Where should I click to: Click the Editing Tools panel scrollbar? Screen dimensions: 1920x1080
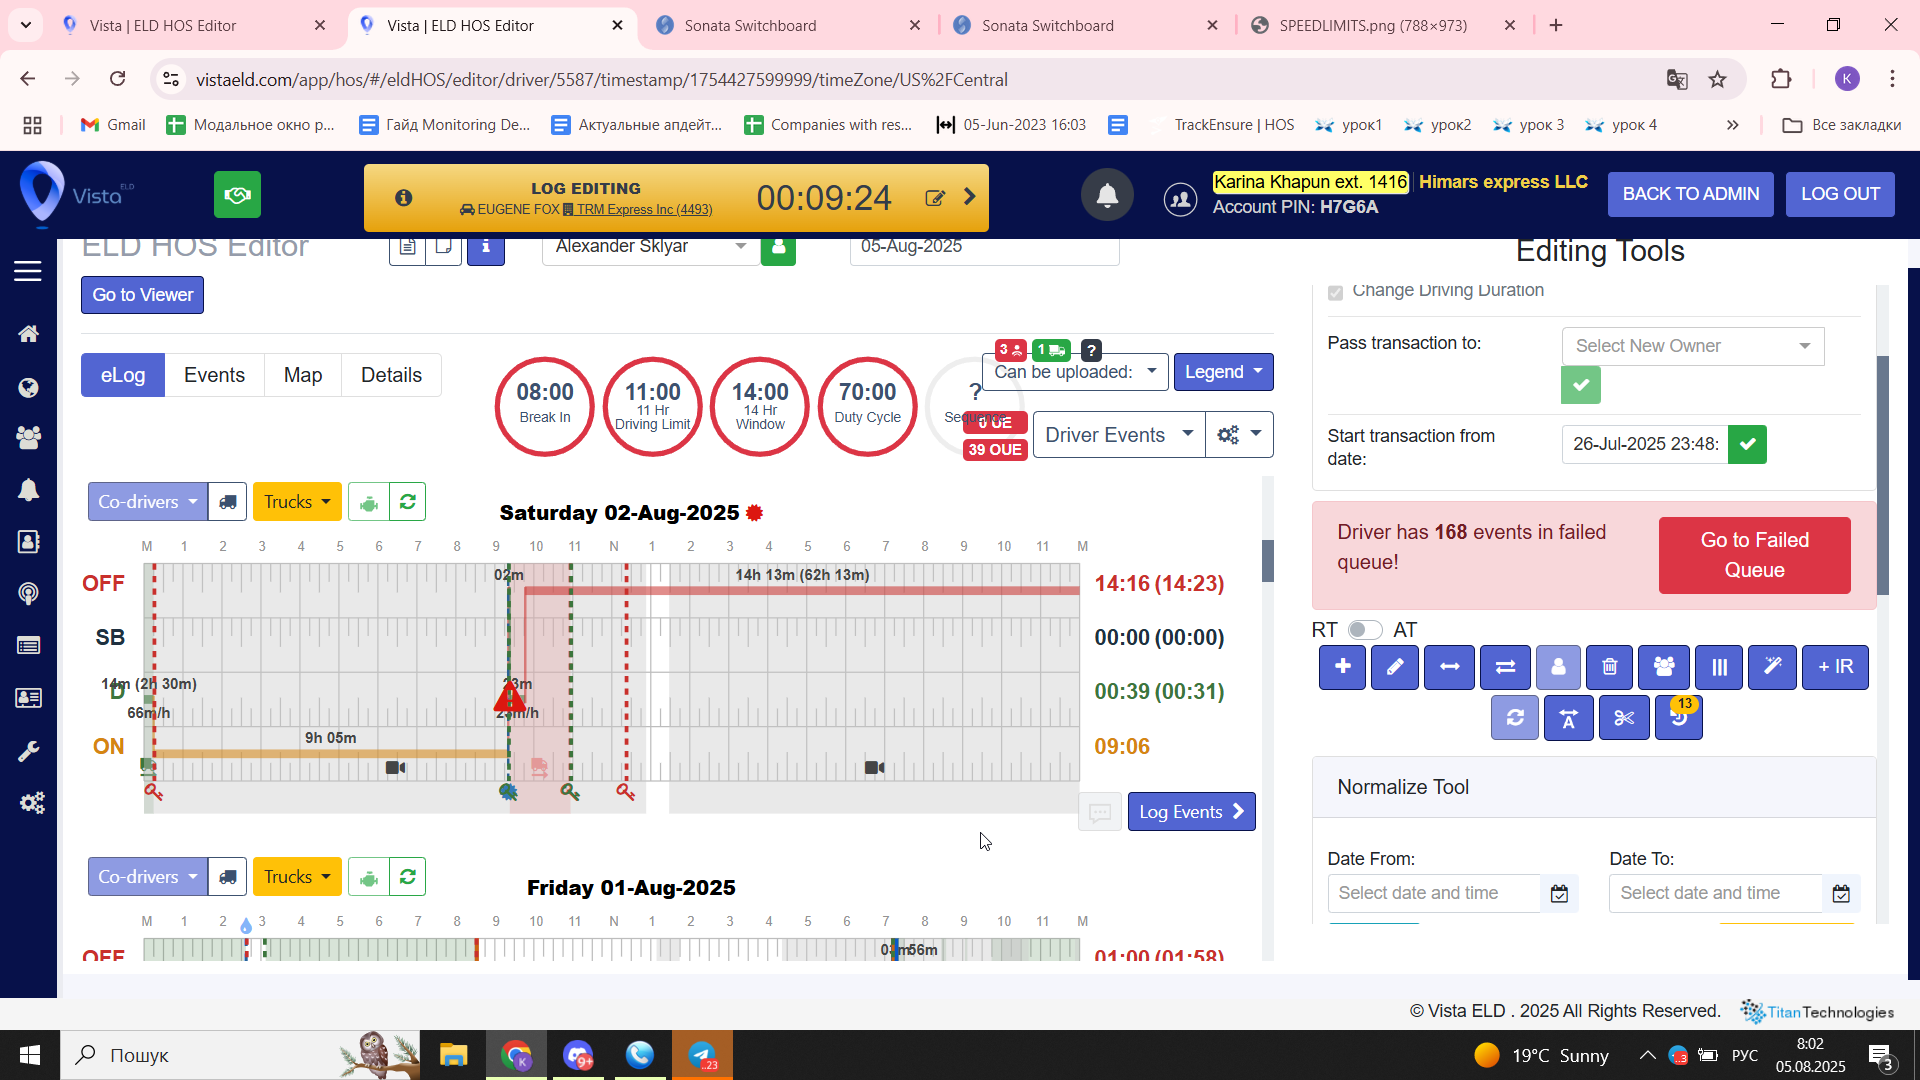1883,475
